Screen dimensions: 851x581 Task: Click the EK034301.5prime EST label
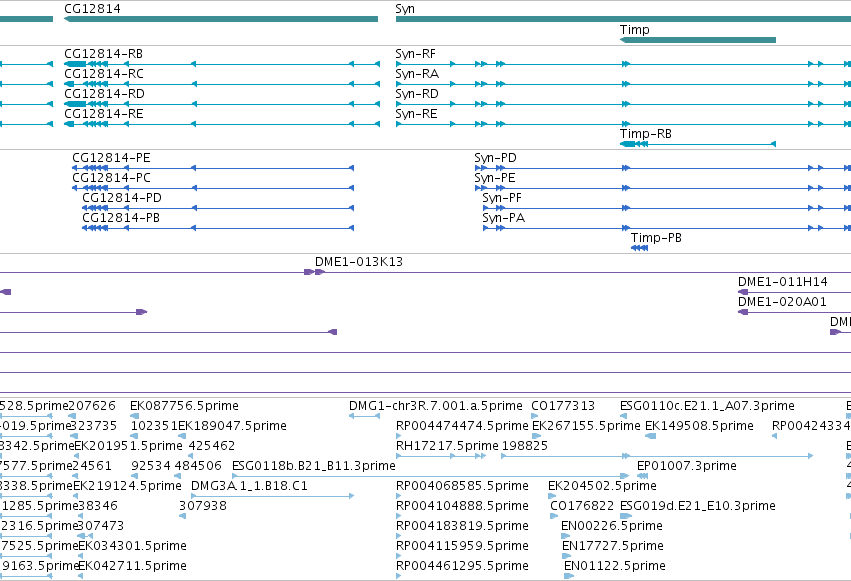(132, 546)
